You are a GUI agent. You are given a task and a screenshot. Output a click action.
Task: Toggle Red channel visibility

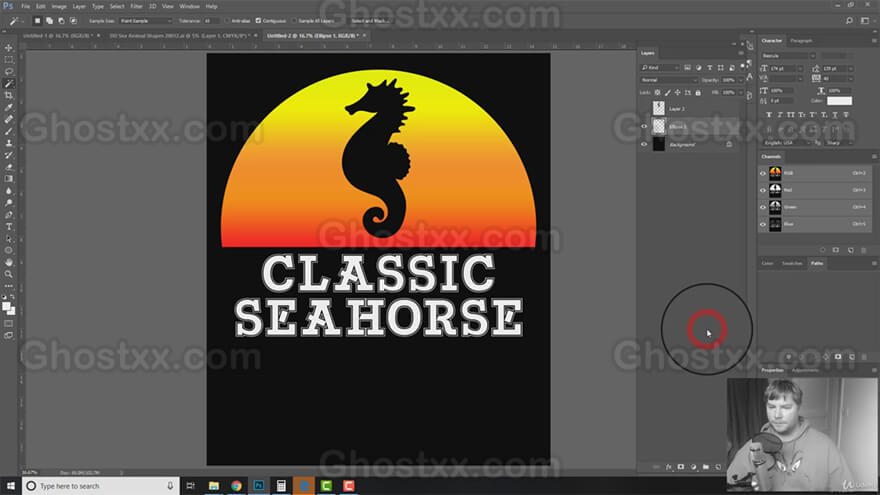(x=763, y=190)
